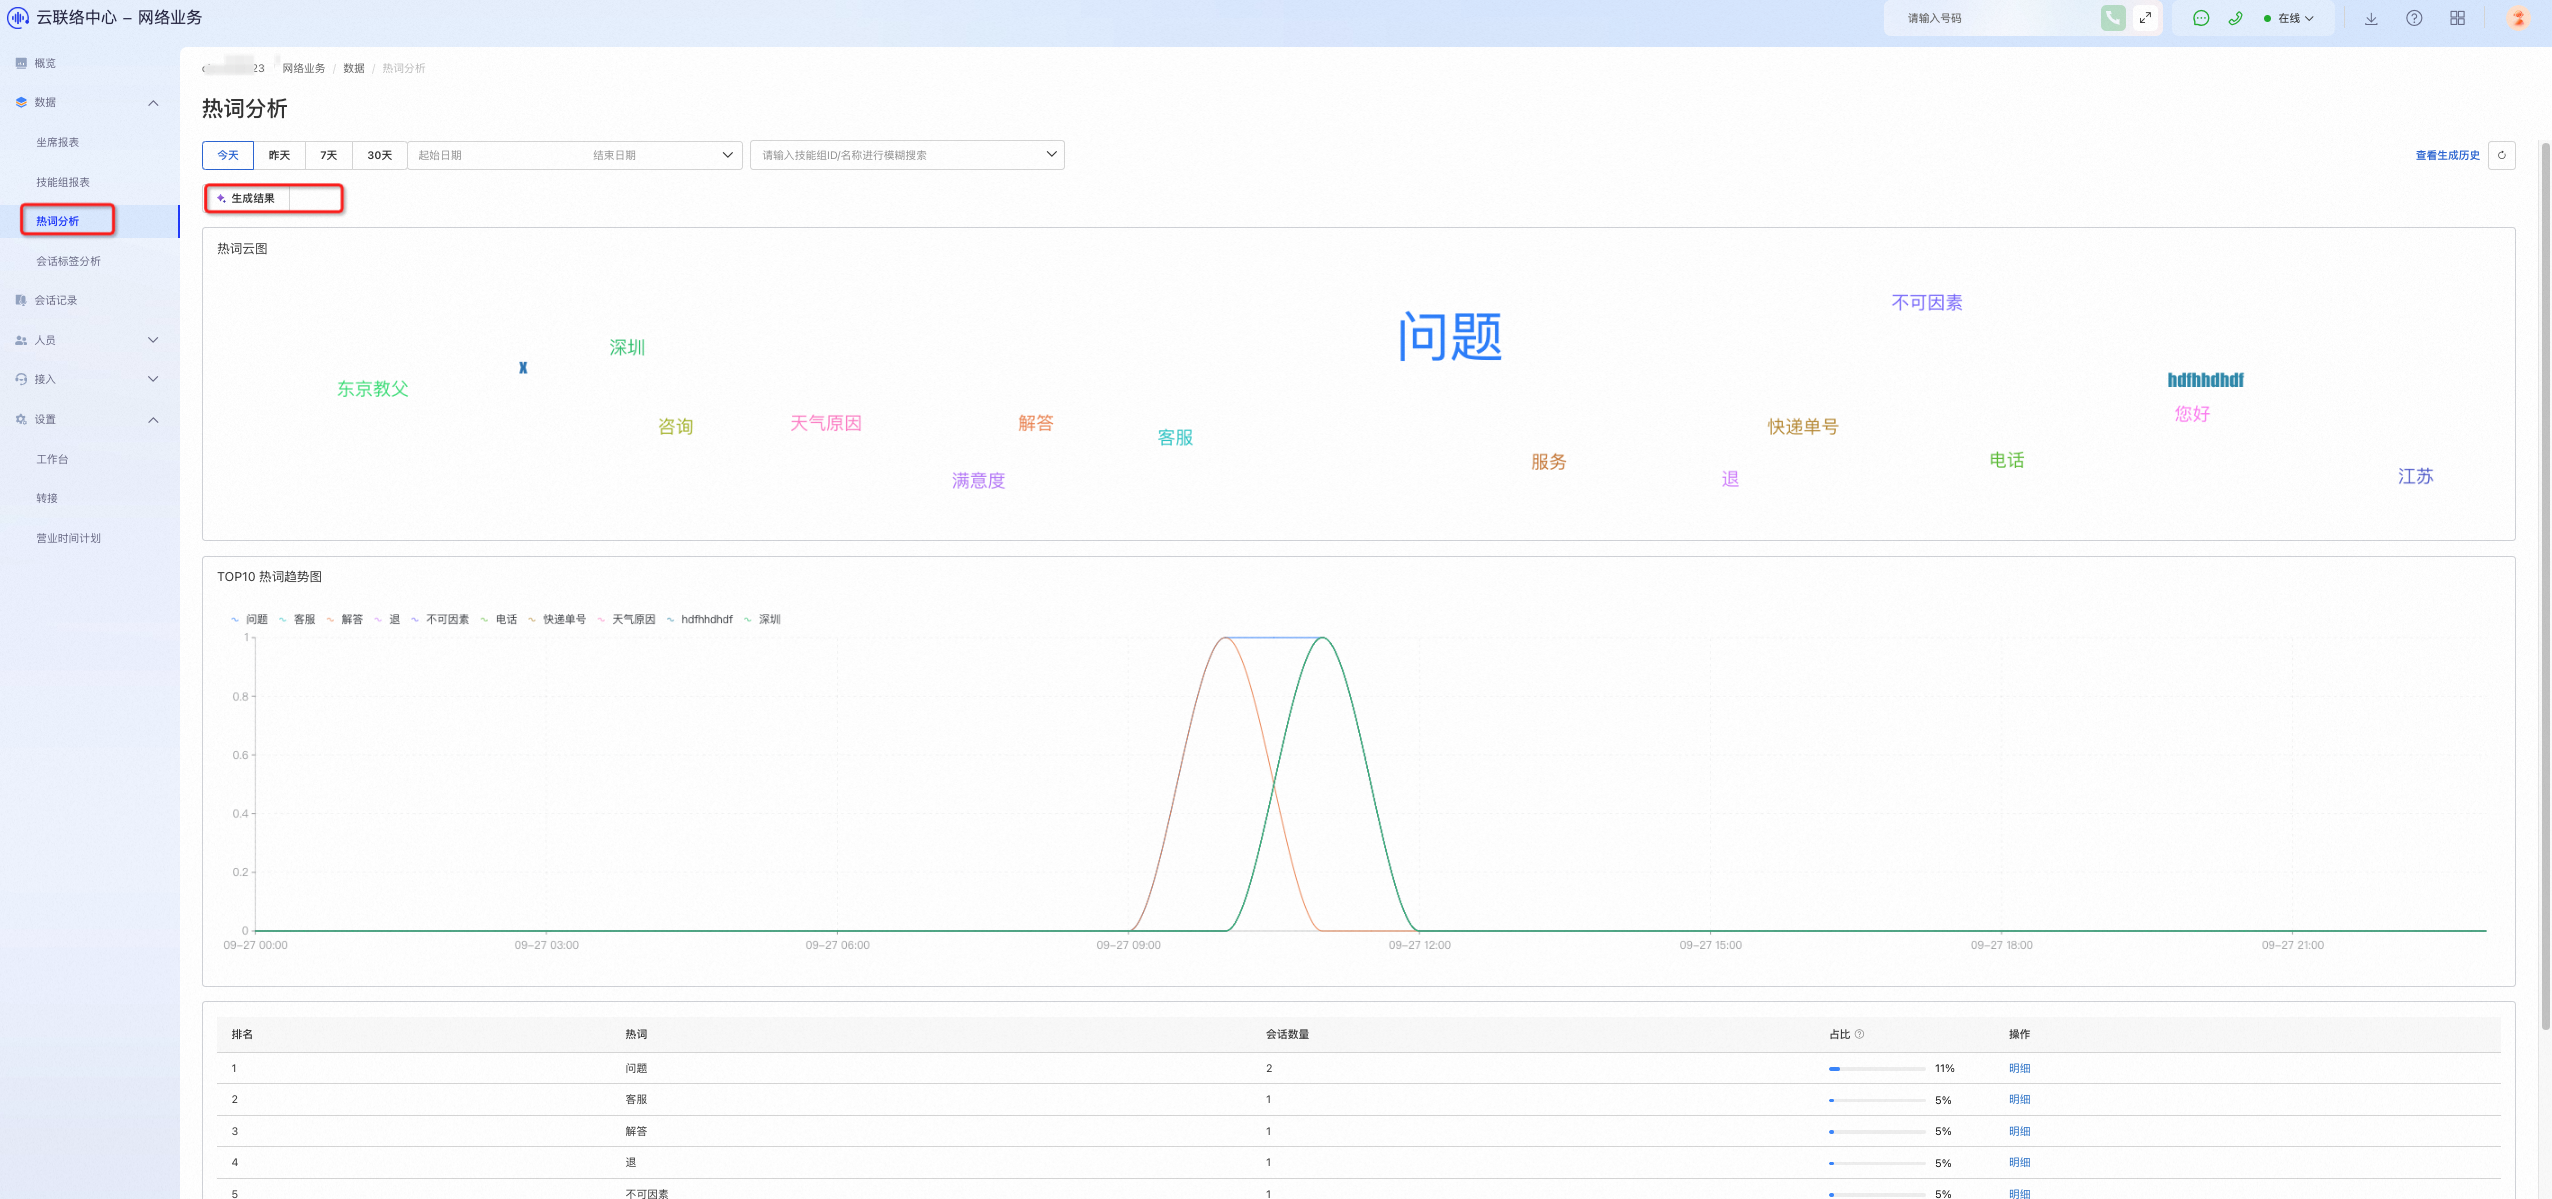Select the 昨天 time range tab
This screenshot has height=1199, width=2552.
click(x=279, y=155)
